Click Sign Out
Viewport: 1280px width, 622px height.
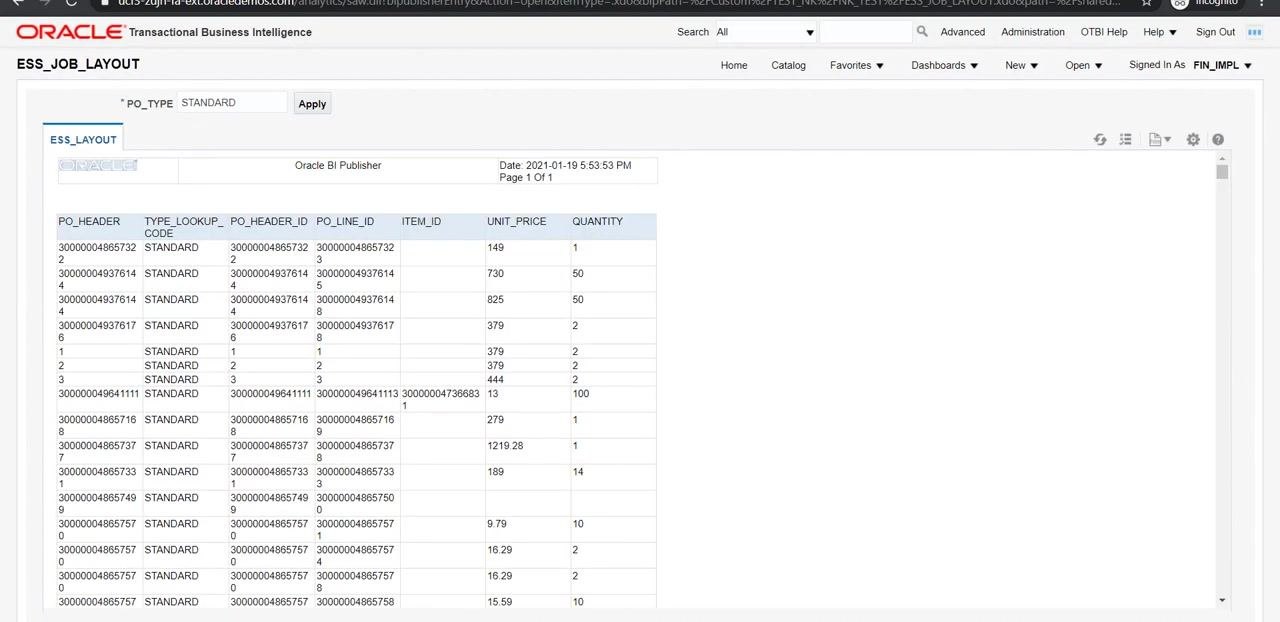pos(1215,32)
